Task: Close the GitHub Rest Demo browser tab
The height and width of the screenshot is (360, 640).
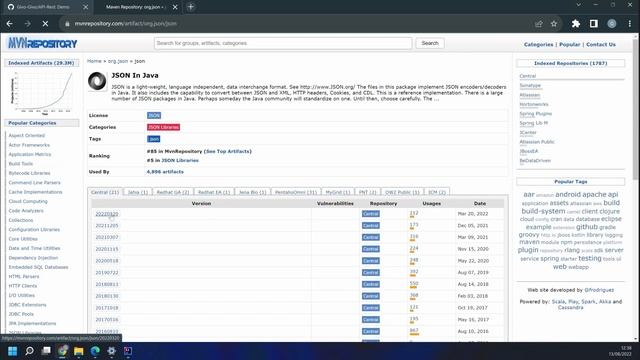Action: [85, 7]
